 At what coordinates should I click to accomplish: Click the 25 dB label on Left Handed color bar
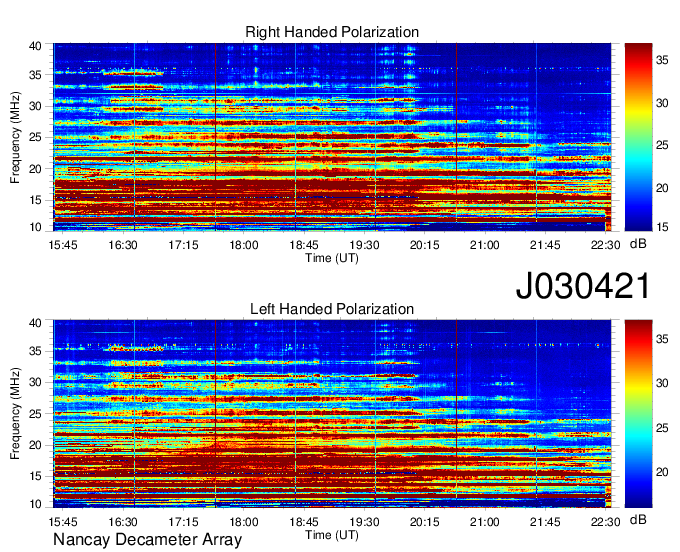(x=662, y=428)
